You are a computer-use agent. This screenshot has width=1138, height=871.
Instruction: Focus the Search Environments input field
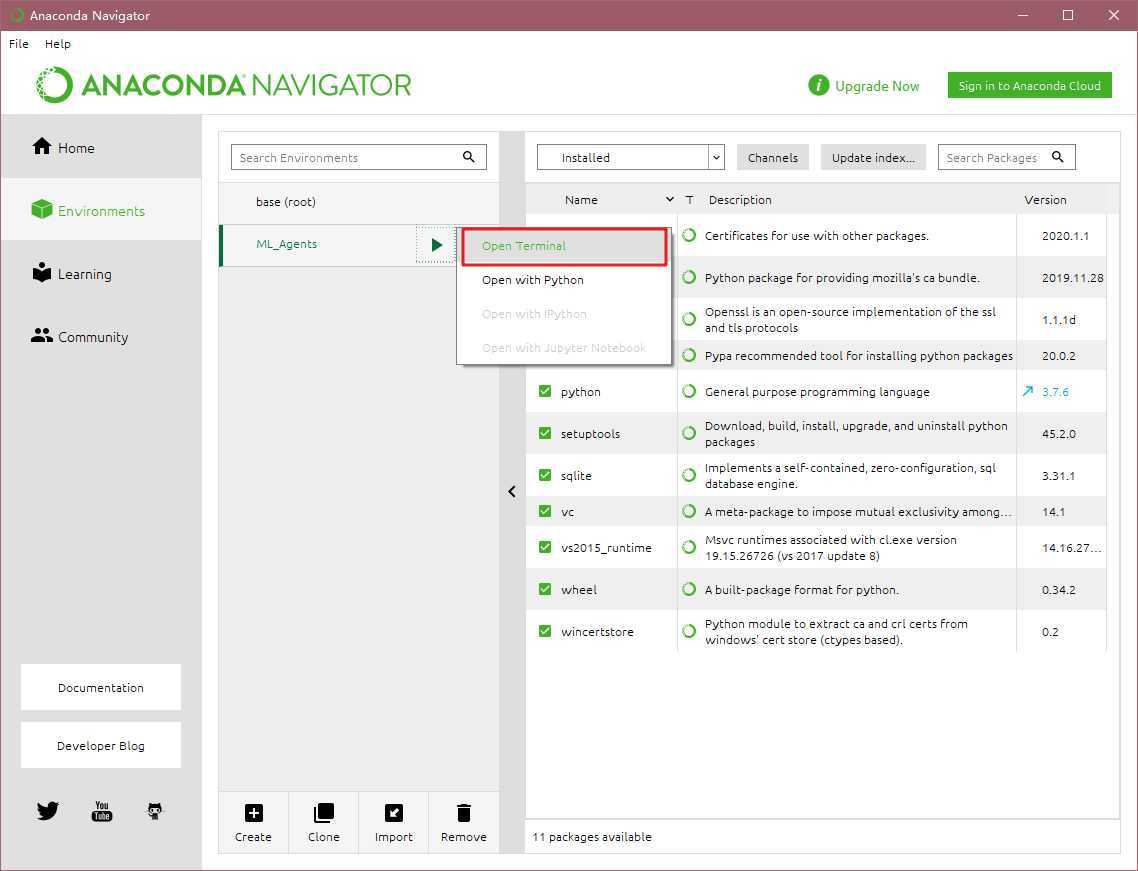pyautogui.click(x=359, y=158)
